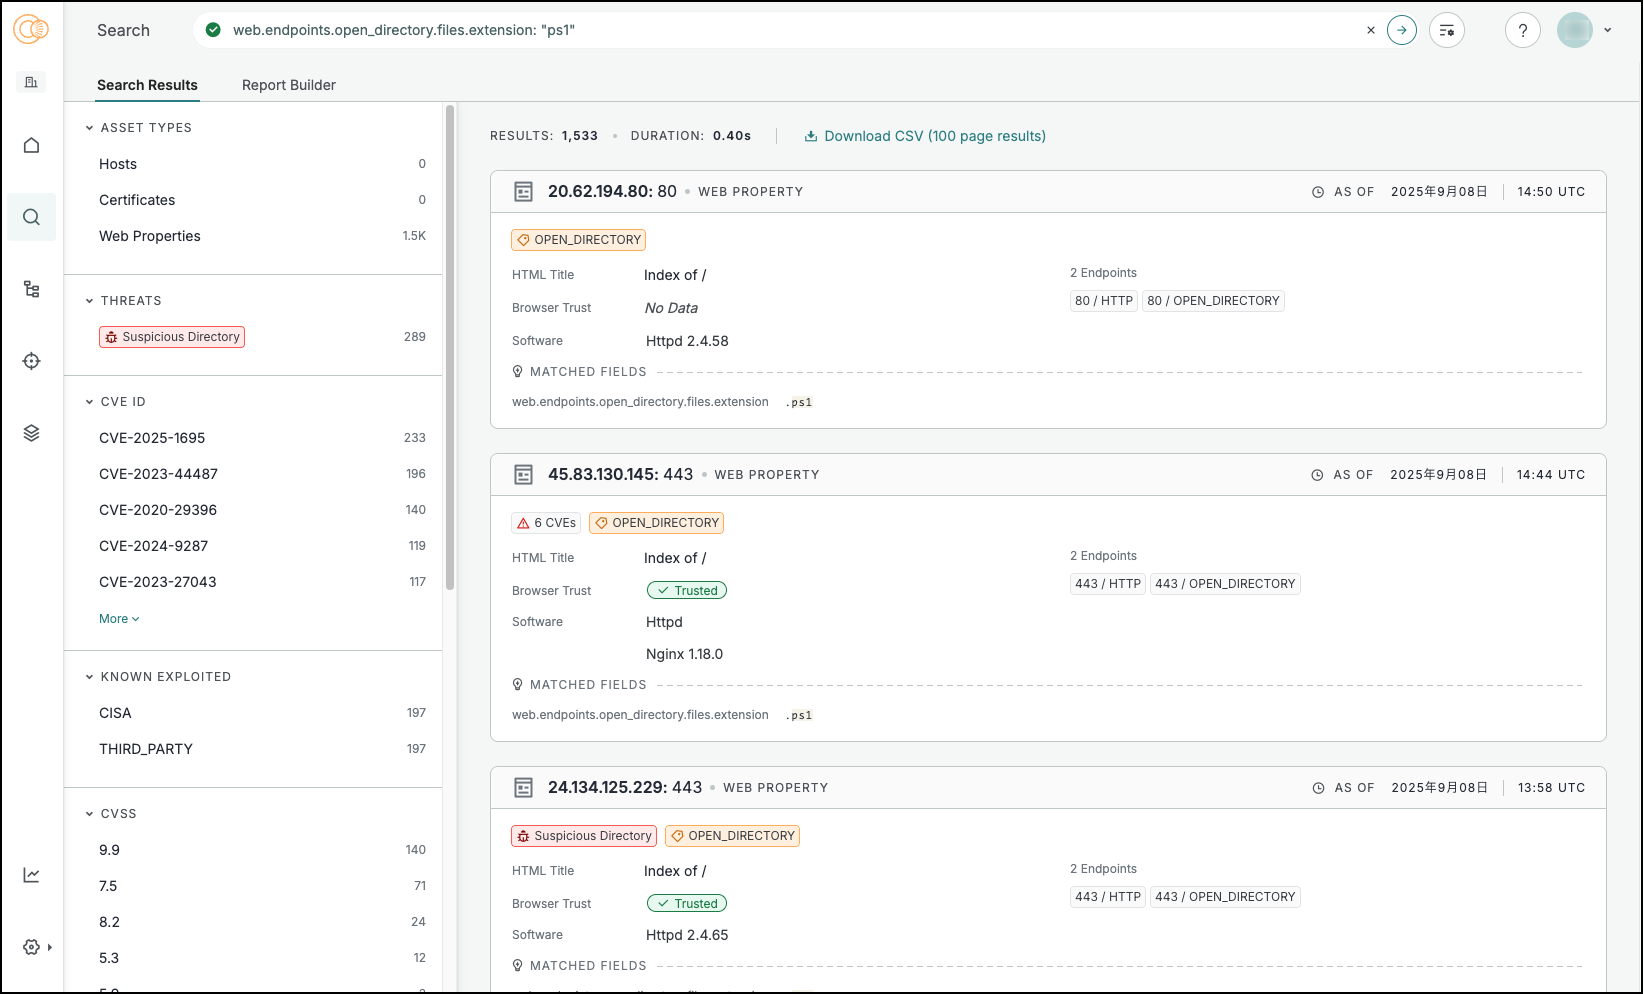Expand More CVE IDs list
The image size is (1644, 994).
[119, 619]
